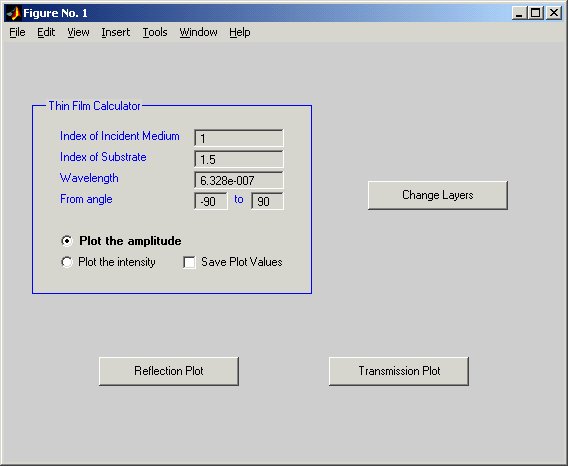
Task: Open the Edit menu
Action: [x=46, y=32]
